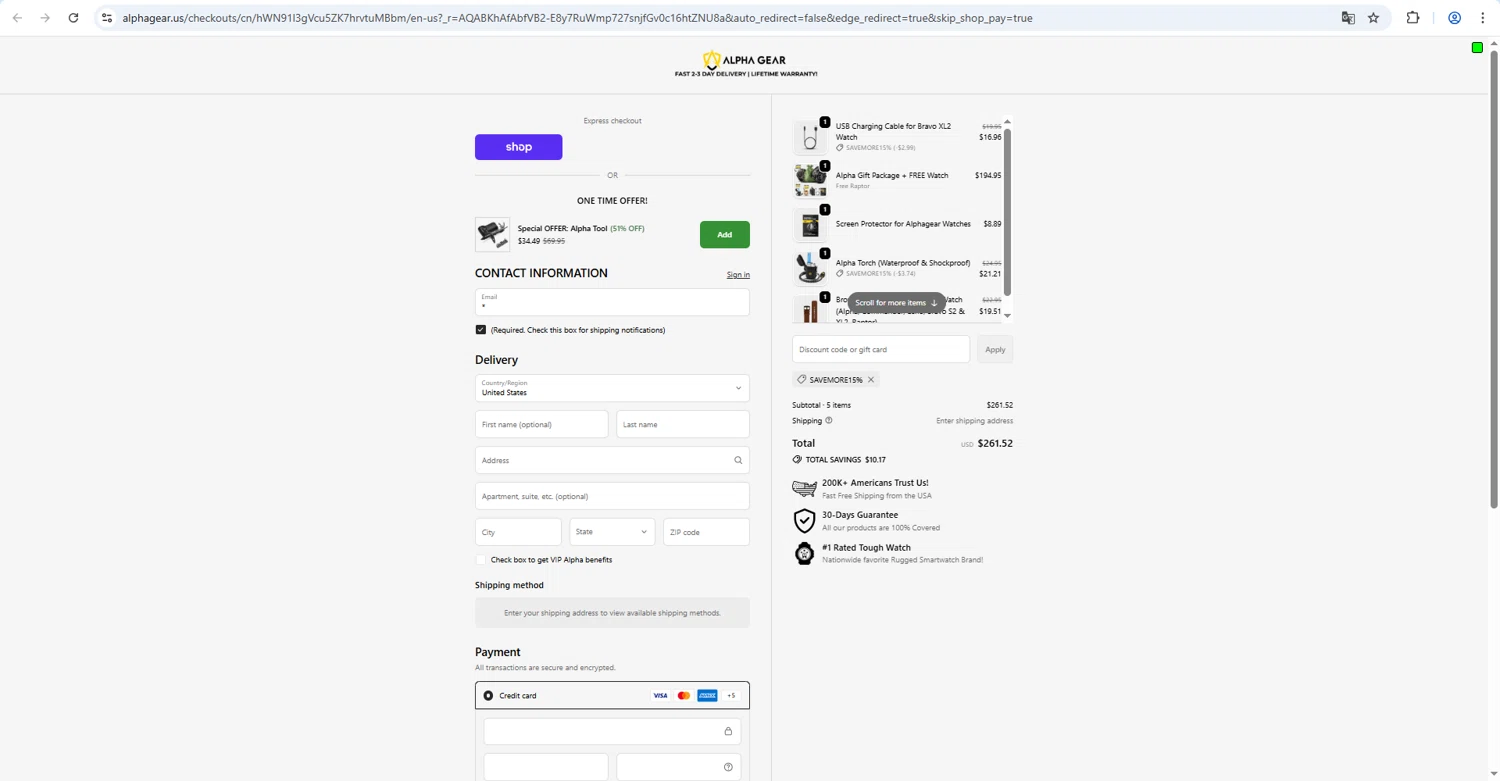The width and height of the screenshot is (1500, 781).
Task: Go forward using the browser forward arrow
Action: [x=45, y=18]
